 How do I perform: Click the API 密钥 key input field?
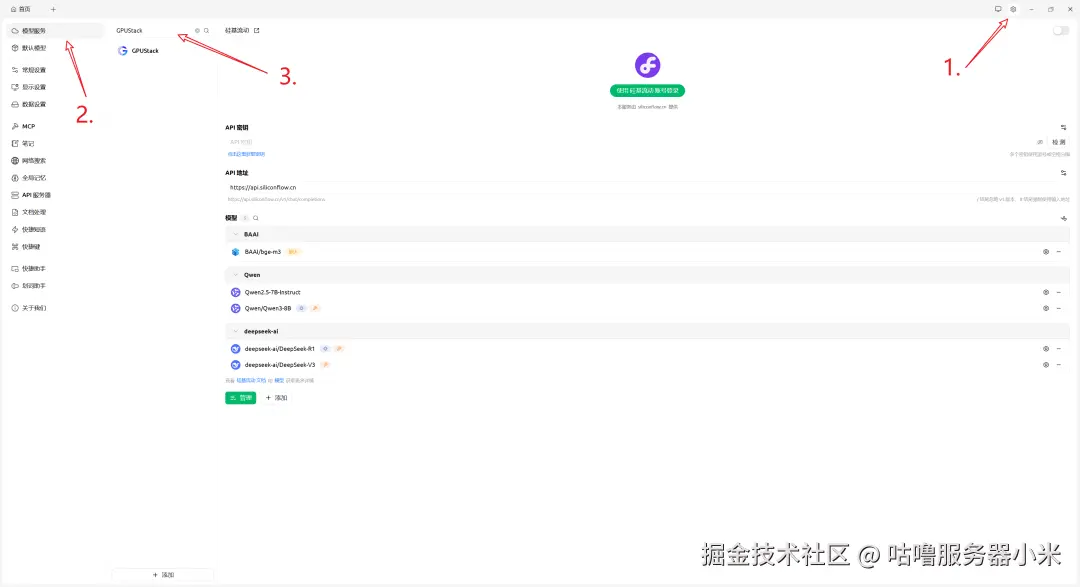point(630,142)
